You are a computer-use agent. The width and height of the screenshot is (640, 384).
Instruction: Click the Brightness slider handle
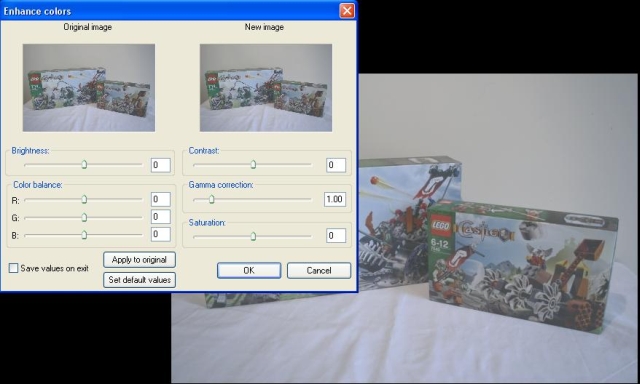(x=84, y=164)
